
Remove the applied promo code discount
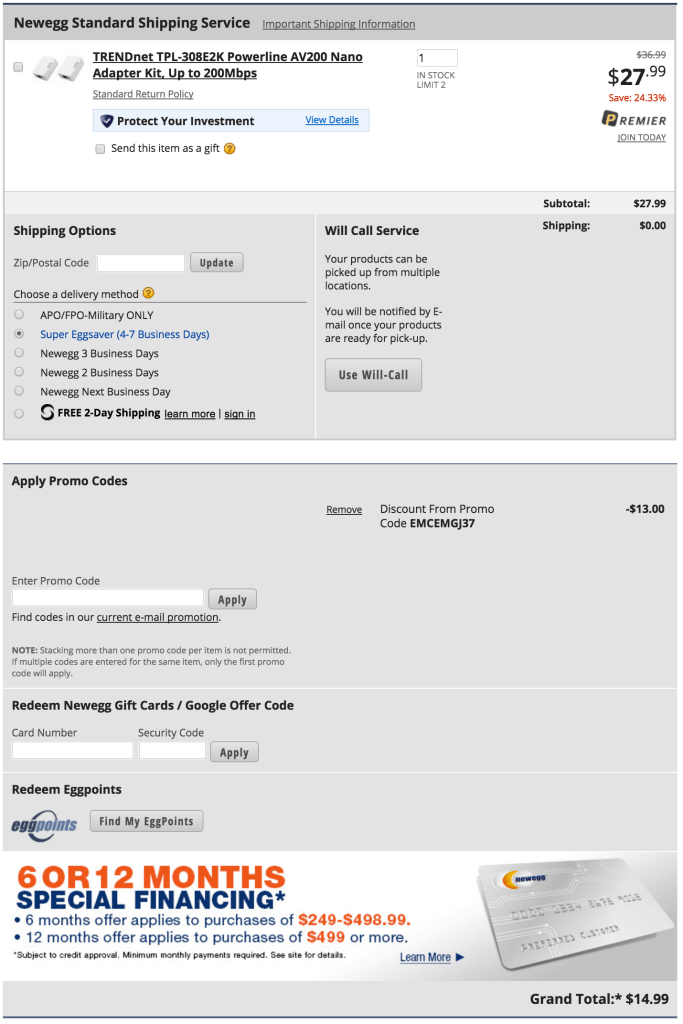click(x=344, y=510)
